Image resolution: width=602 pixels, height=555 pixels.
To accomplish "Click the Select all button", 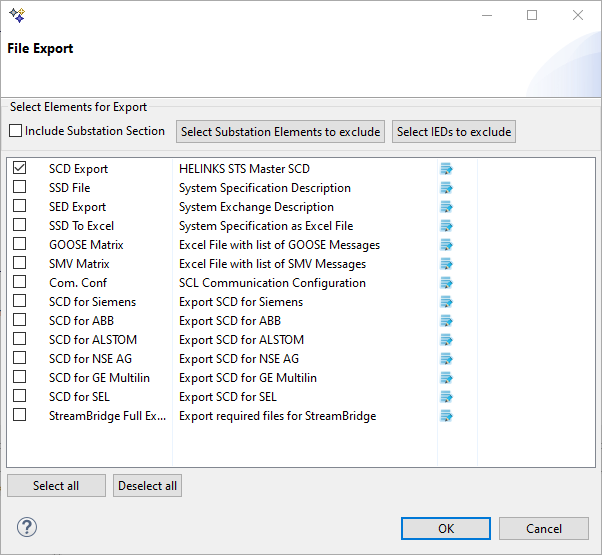I will click(56, 486).
